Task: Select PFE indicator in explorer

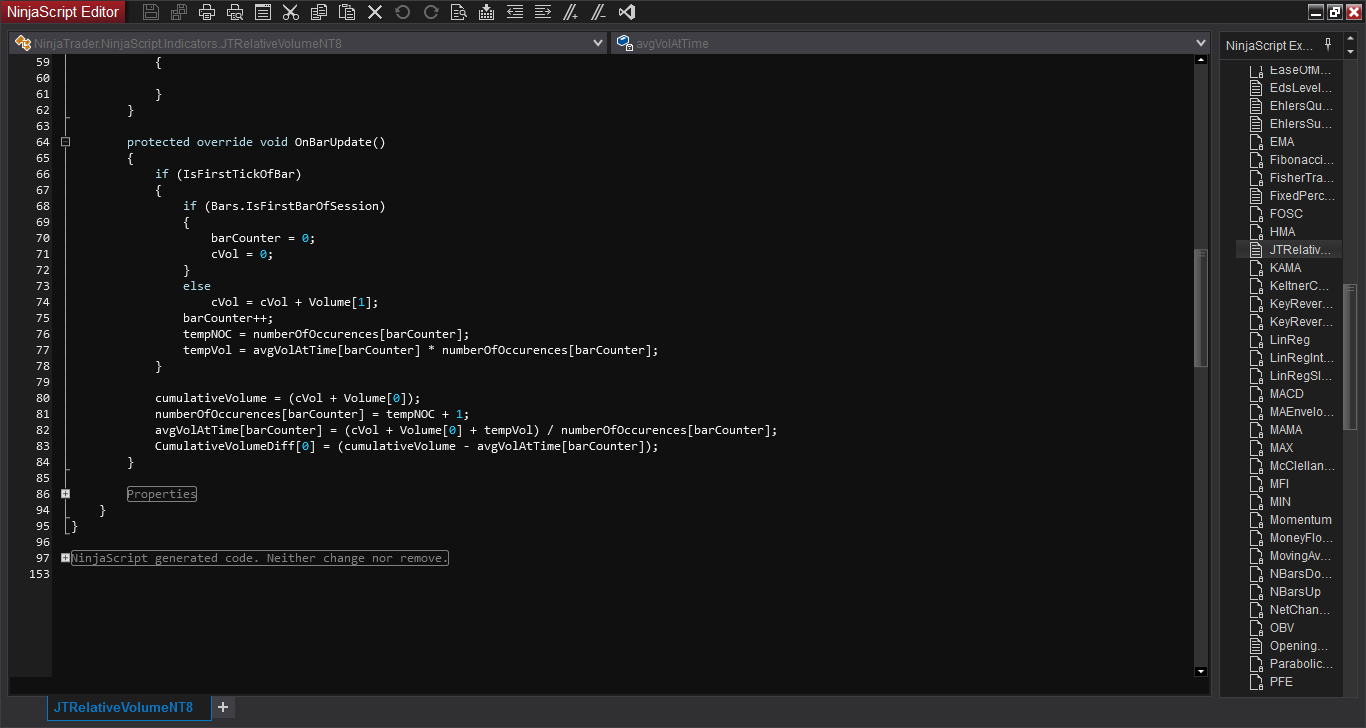Action: pyautogui.click(x=1281, y=682)
